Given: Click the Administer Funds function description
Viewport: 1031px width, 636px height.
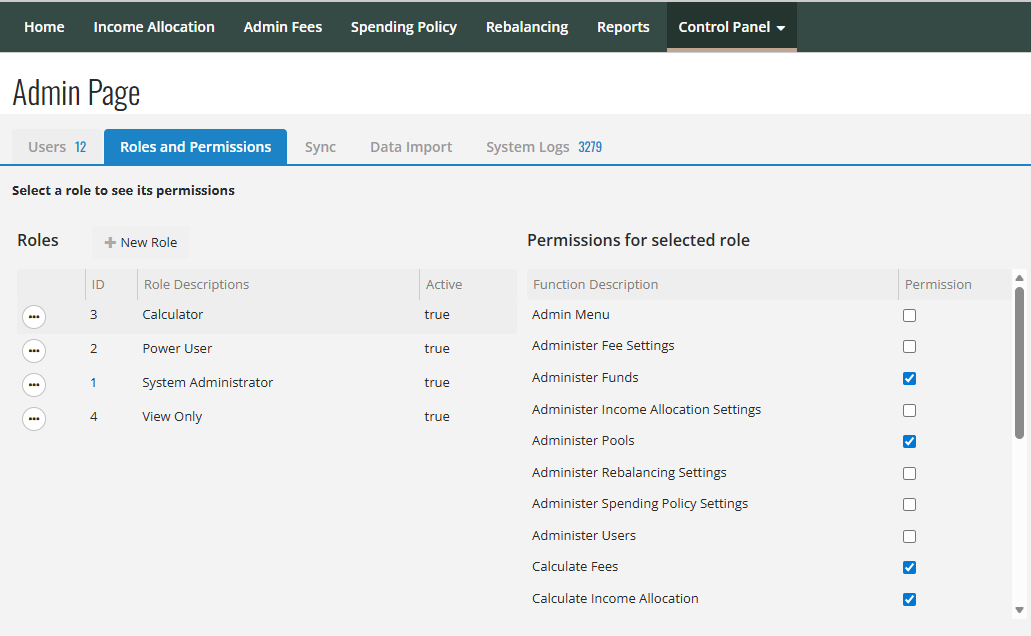Looking at the screenshot, I should tap(585, 378).
